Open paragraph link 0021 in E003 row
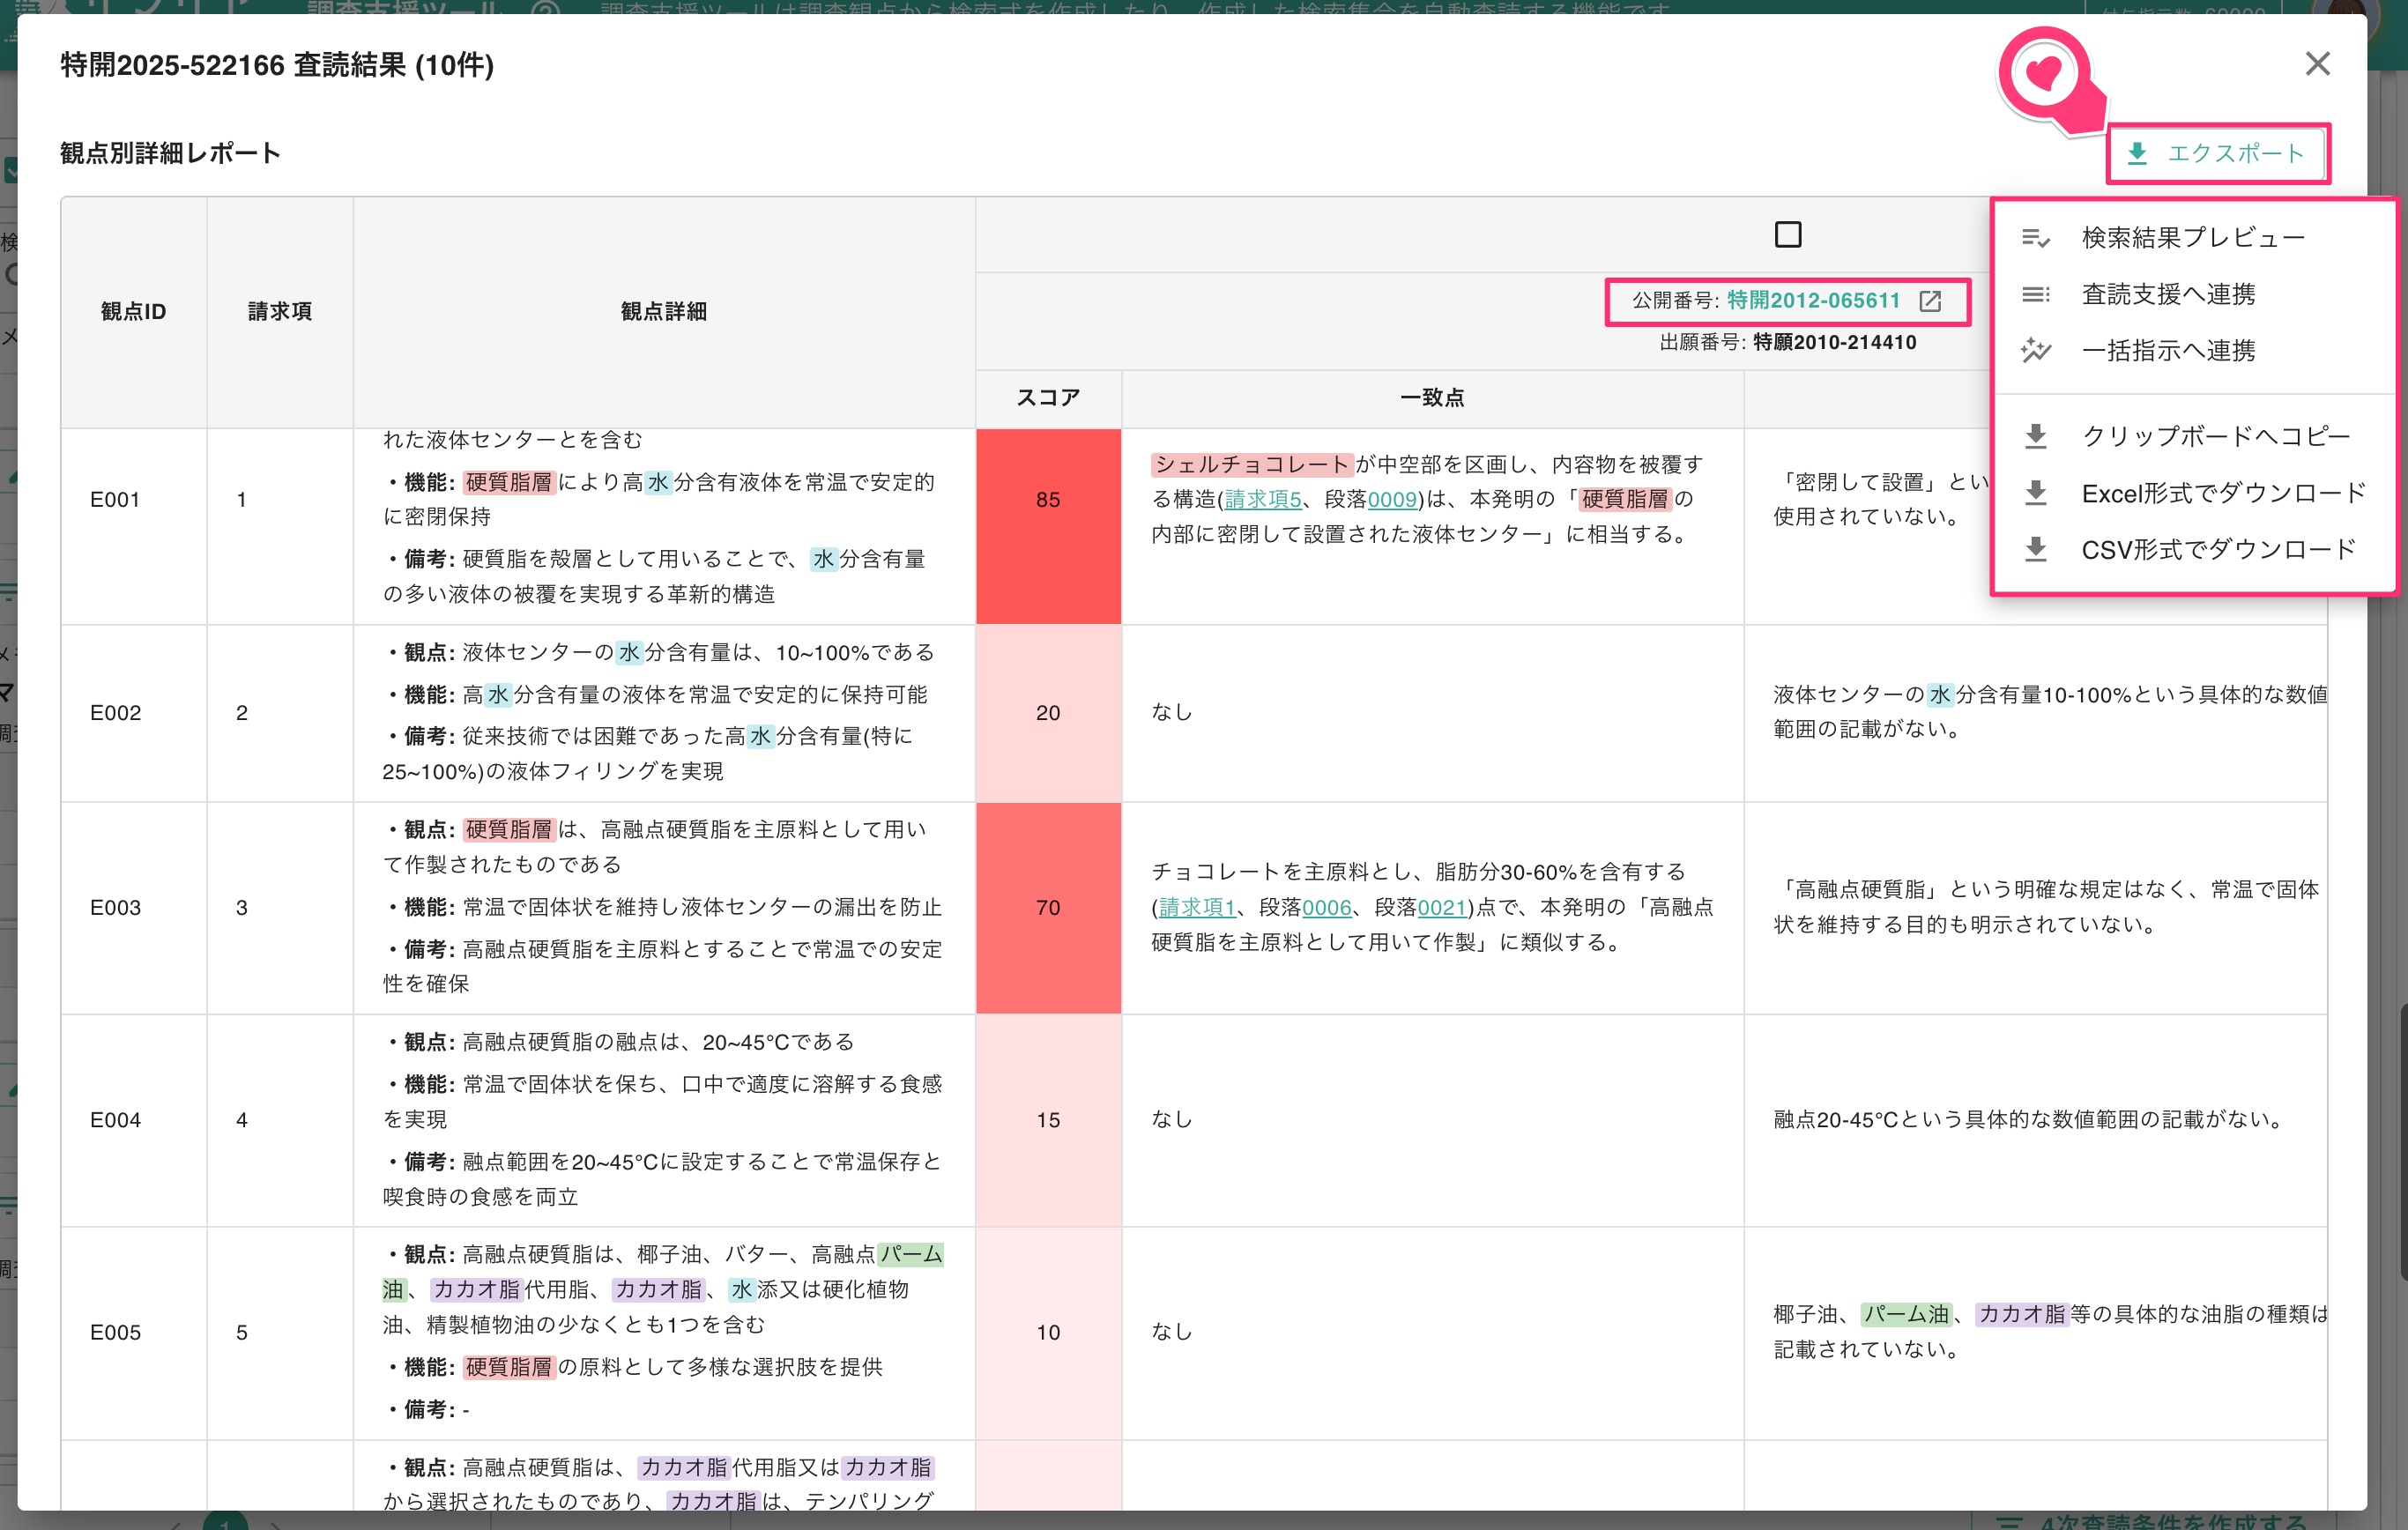2408x1530 pixels. 1442,907
